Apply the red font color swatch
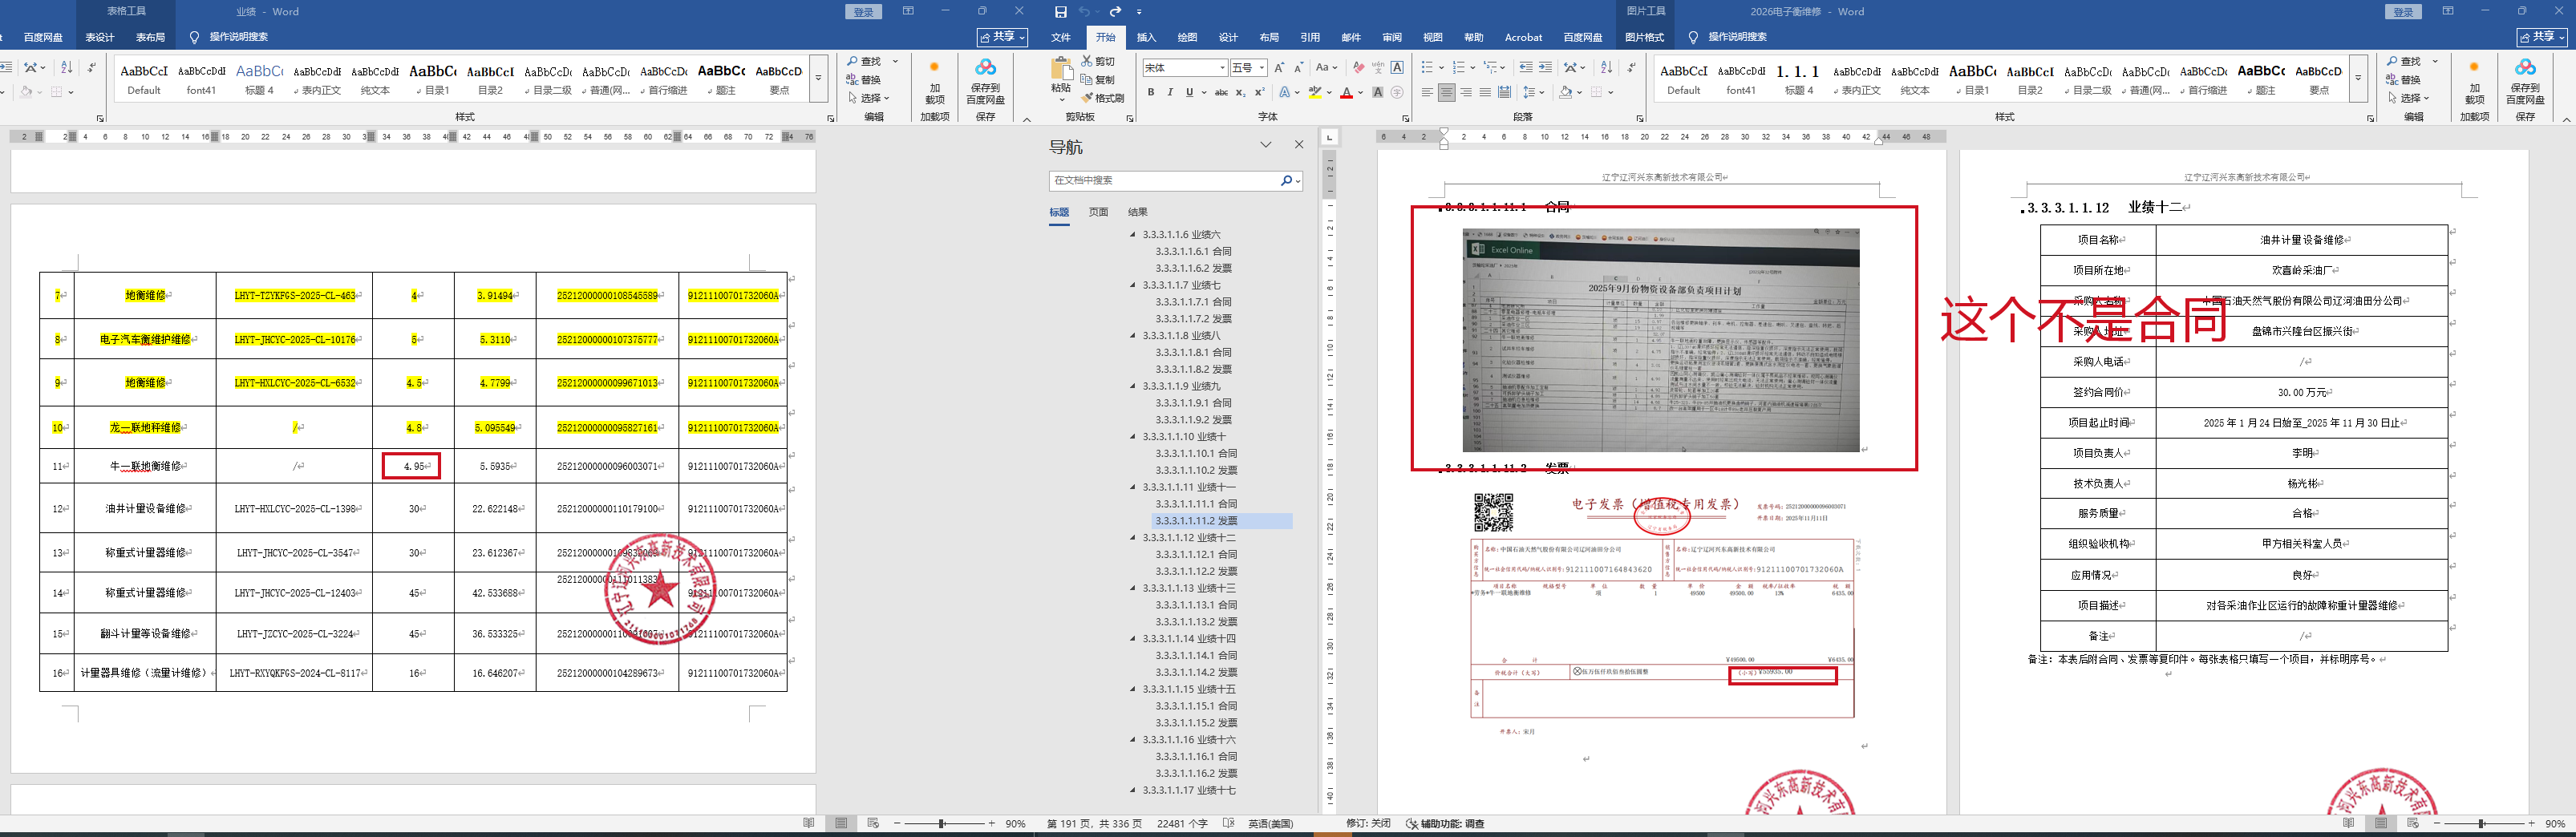The image size is (2576, 837). pos(1346,93)
